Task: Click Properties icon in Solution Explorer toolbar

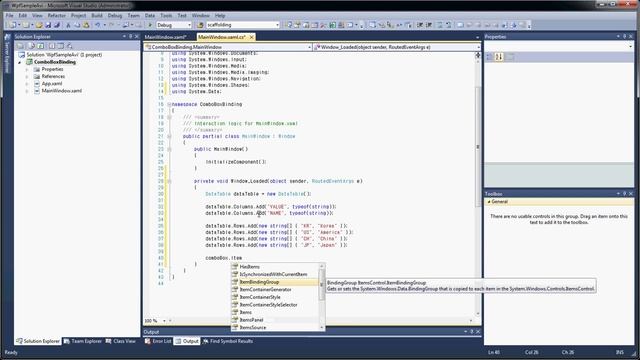Action: (20, 46)
